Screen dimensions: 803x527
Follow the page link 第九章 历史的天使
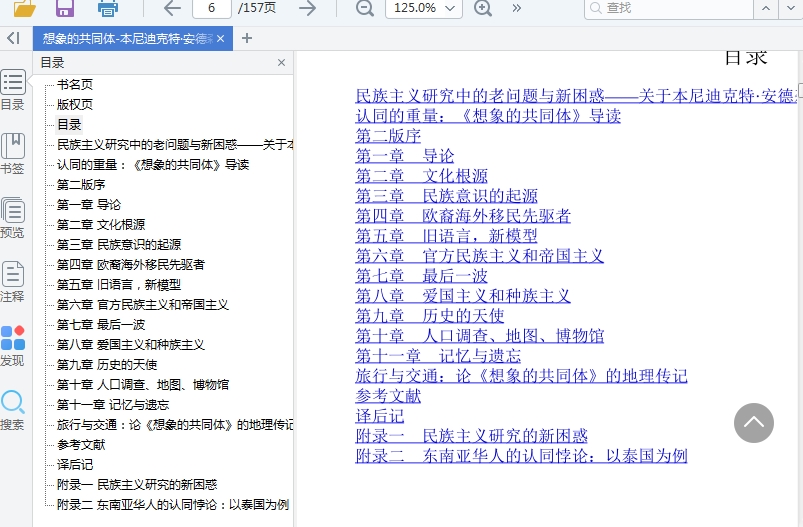(x=430, y=315)
